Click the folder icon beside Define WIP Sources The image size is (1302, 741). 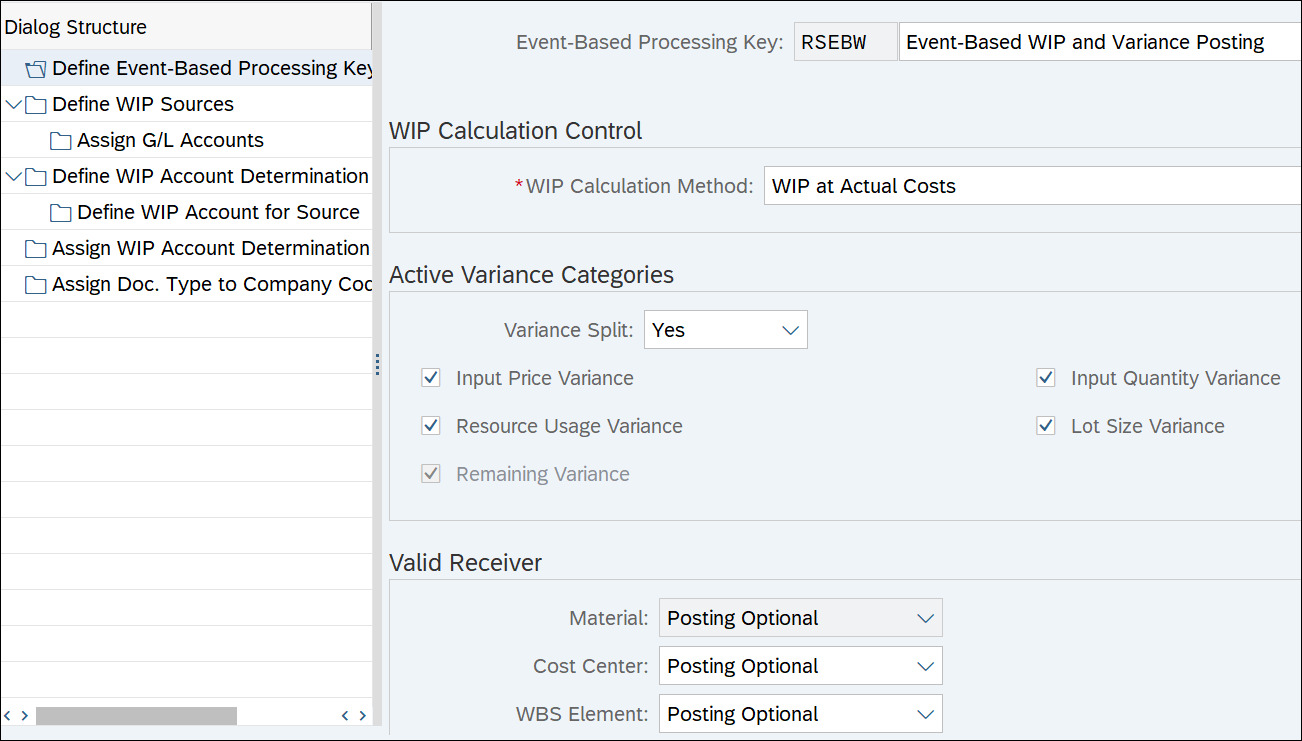pyautogui.click(x=36, y=105)
